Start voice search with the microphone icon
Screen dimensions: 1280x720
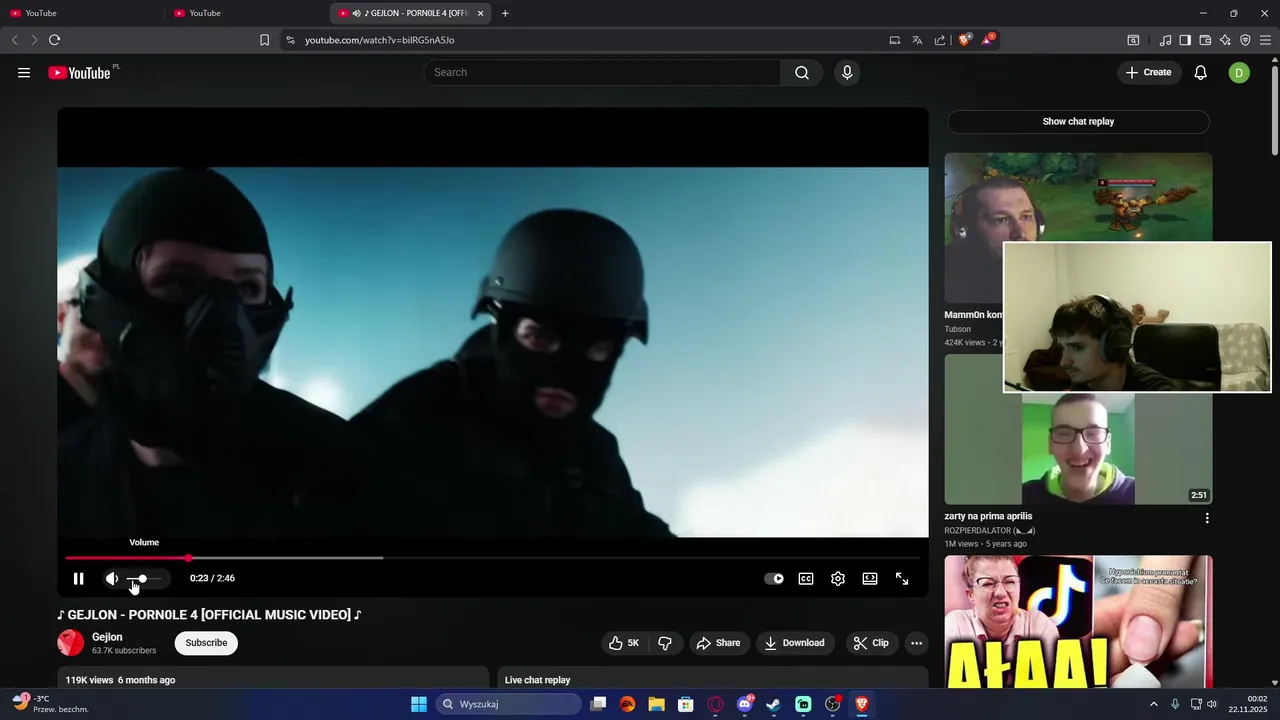[x=847, y=72]
